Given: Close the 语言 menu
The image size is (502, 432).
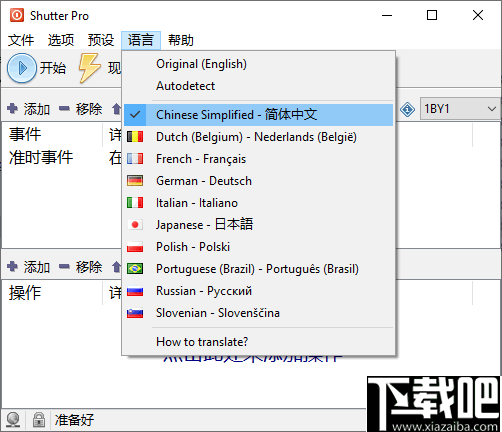Looking at the screenshot, I should 141,40.
